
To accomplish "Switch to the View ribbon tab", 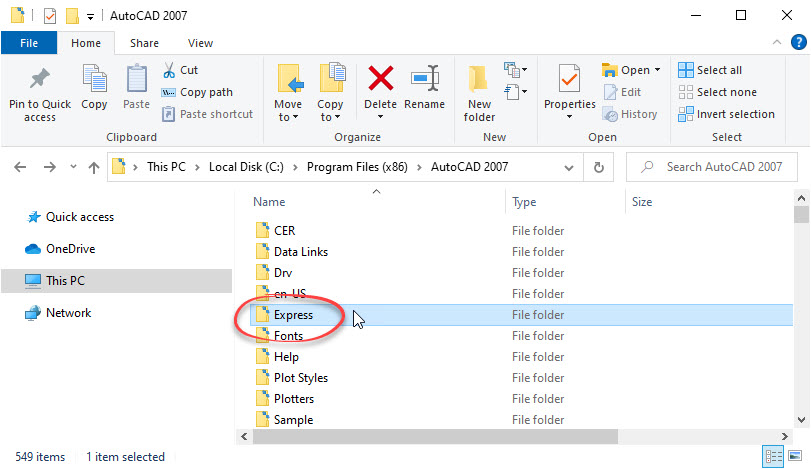I will tap(200, 43).
